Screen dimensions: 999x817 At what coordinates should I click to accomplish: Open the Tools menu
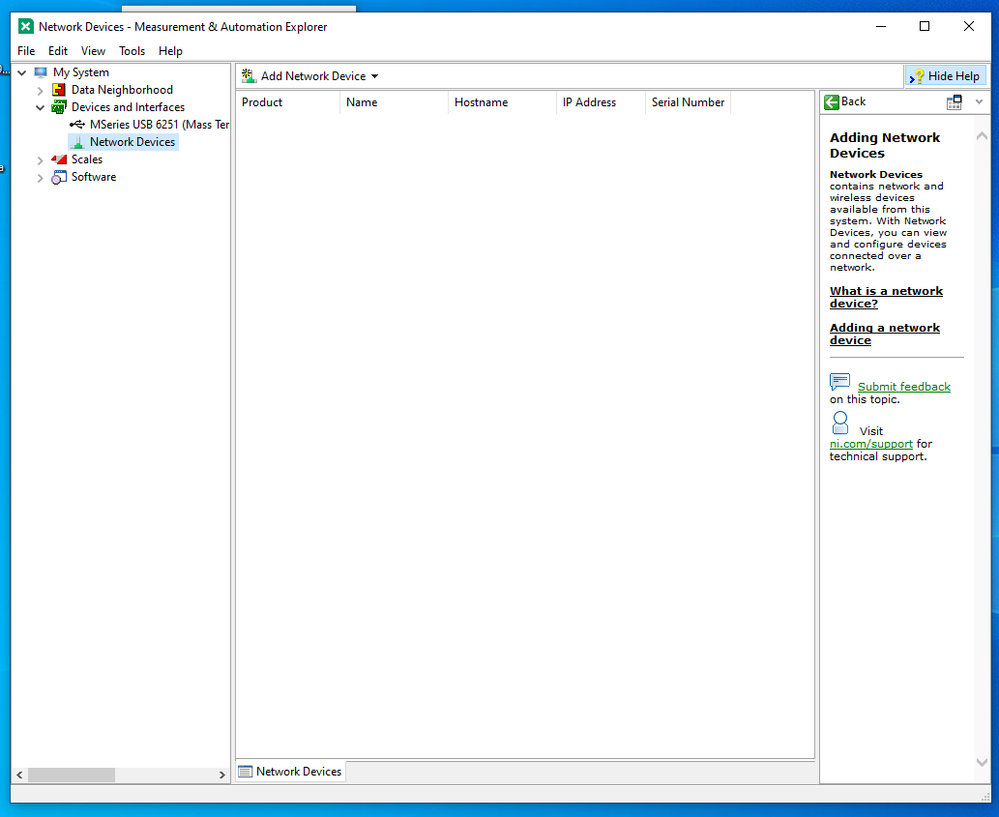click(x=132, y=51)
